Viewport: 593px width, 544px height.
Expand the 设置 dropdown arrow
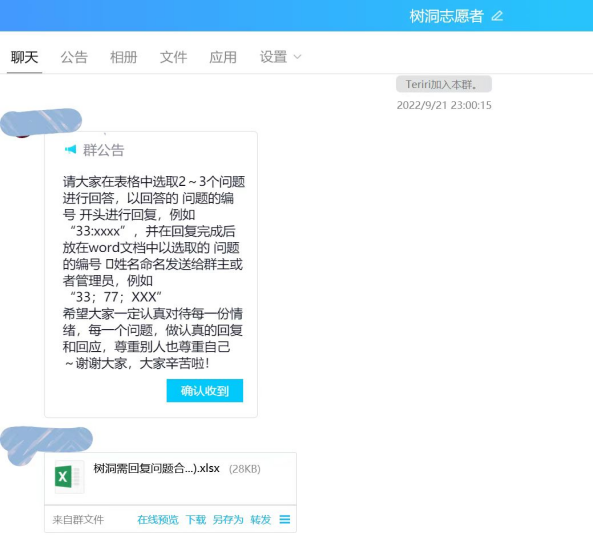[298, 57]
